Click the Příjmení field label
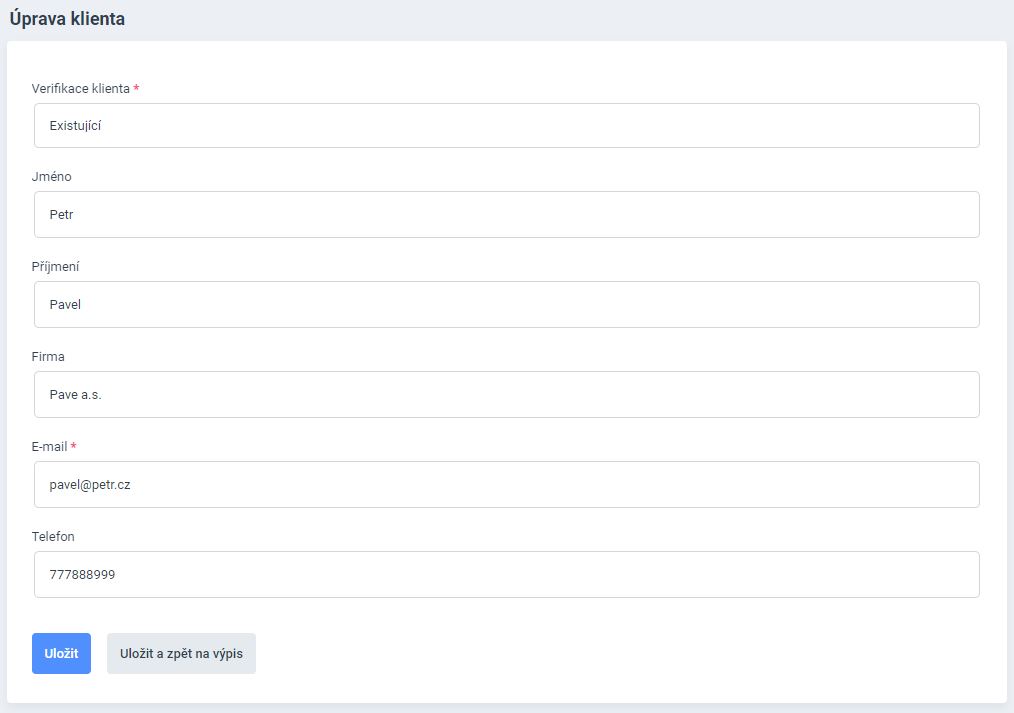 (56, 267)
